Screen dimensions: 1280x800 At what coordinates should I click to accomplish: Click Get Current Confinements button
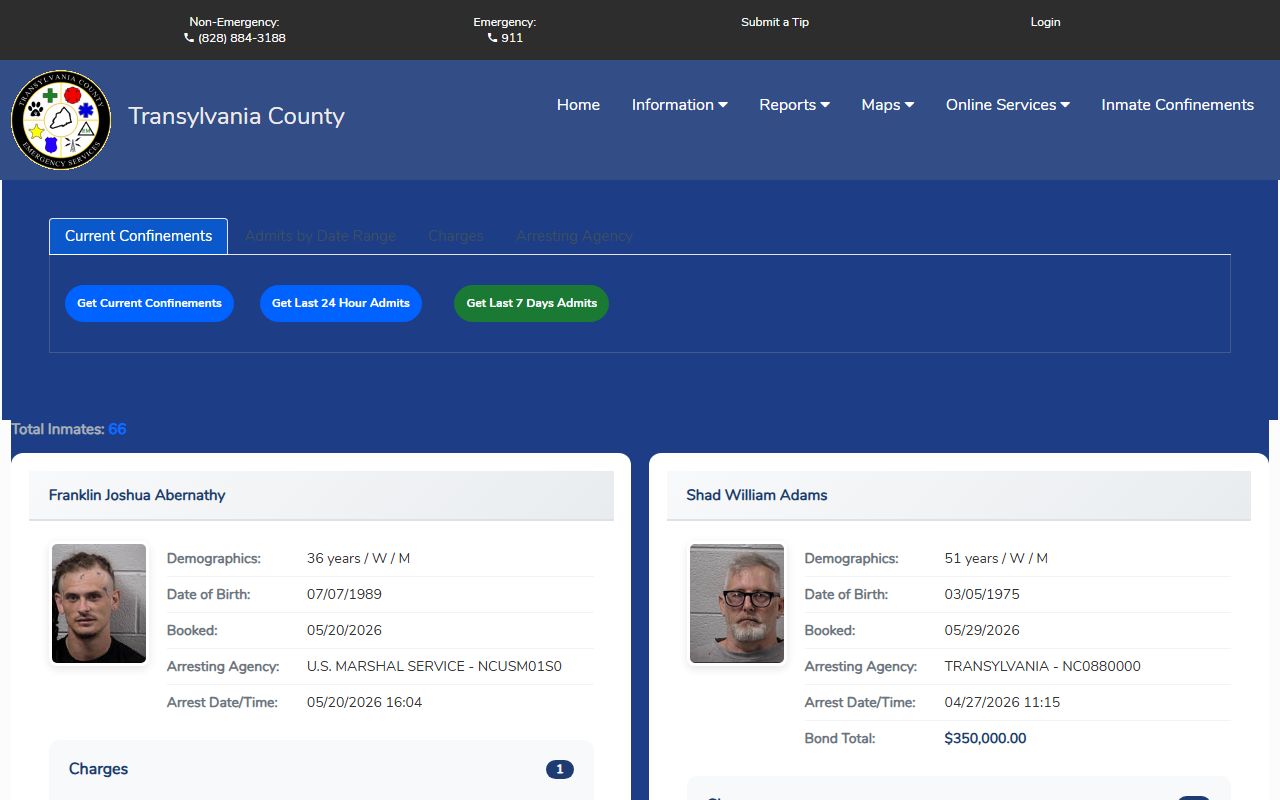coord(149,303)
